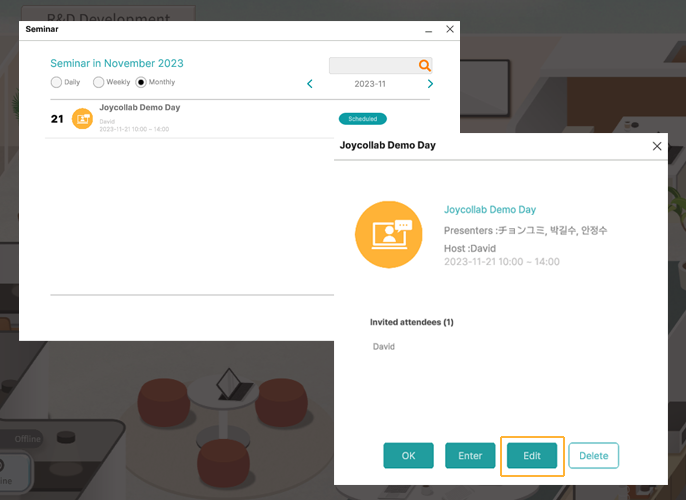Click the large orange seminar icon in details

tap(388, 234)
